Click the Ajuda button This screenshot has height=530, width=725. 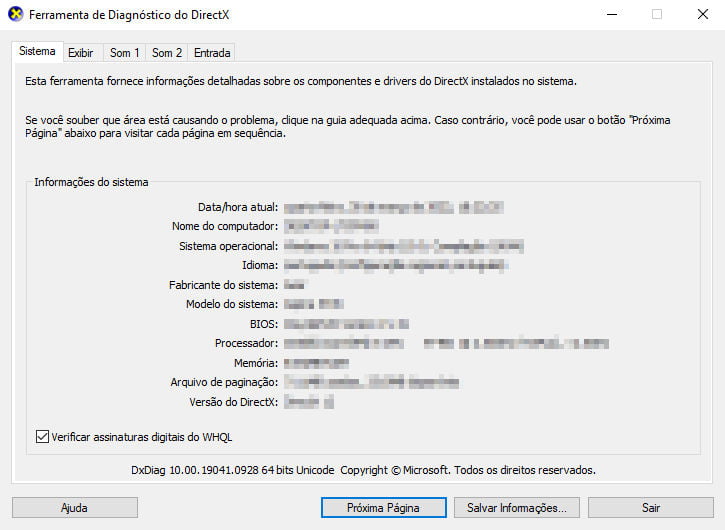[x=74, y=508]
